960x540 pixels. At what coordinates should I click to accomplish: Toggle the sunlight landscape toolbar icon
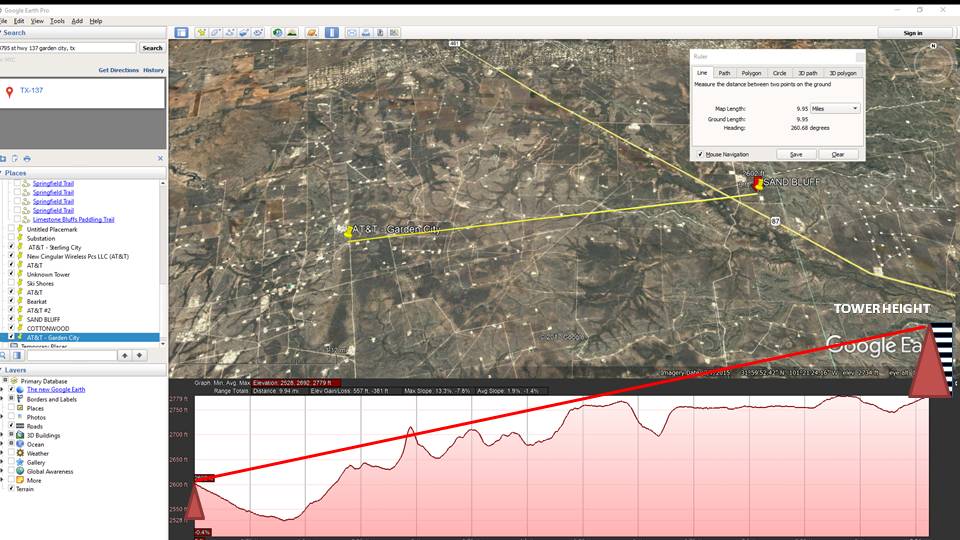pos(292,32)
